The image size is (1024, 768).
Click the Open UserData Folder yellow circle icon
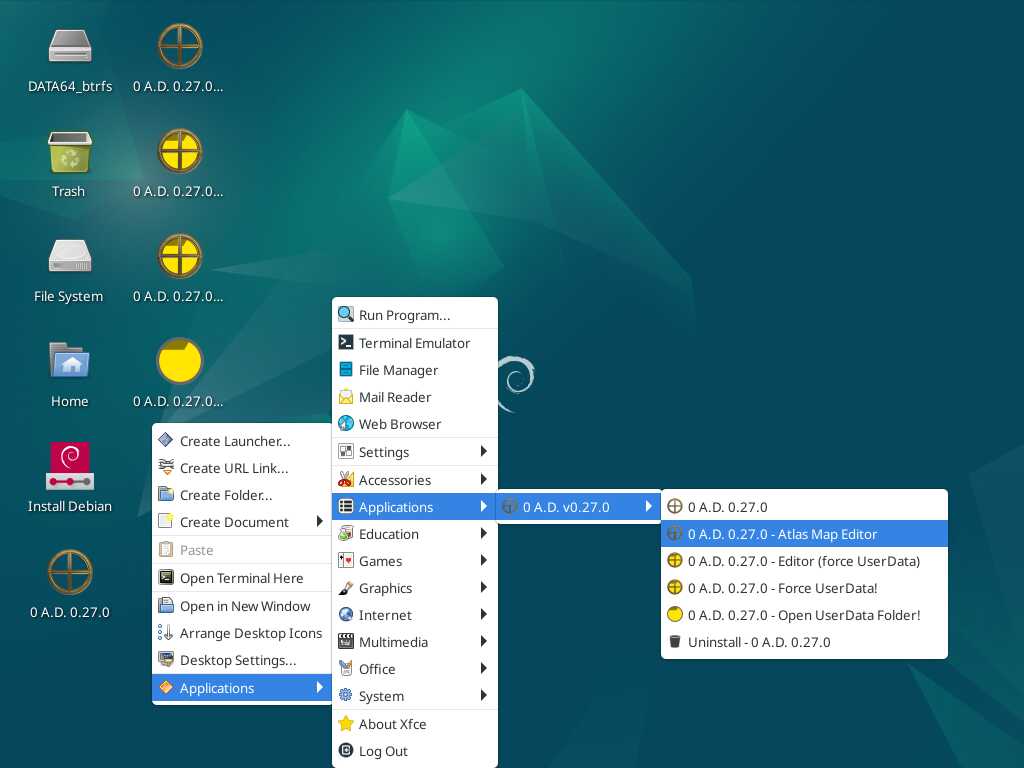point(675,615)
